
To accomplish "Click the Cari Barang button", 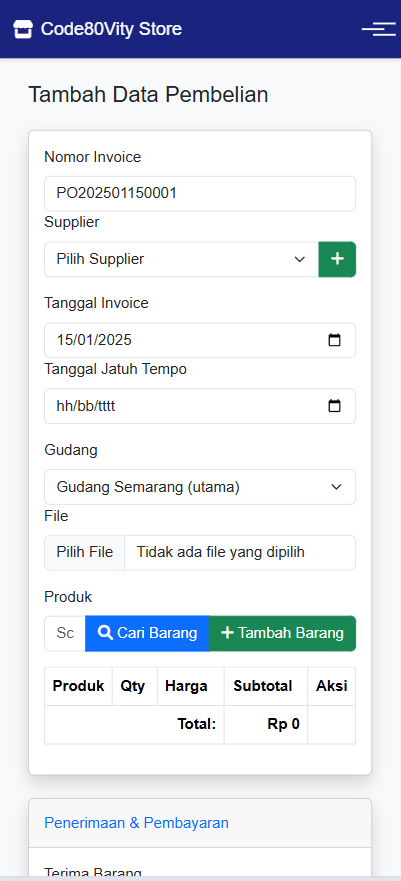I will [147, 633].
